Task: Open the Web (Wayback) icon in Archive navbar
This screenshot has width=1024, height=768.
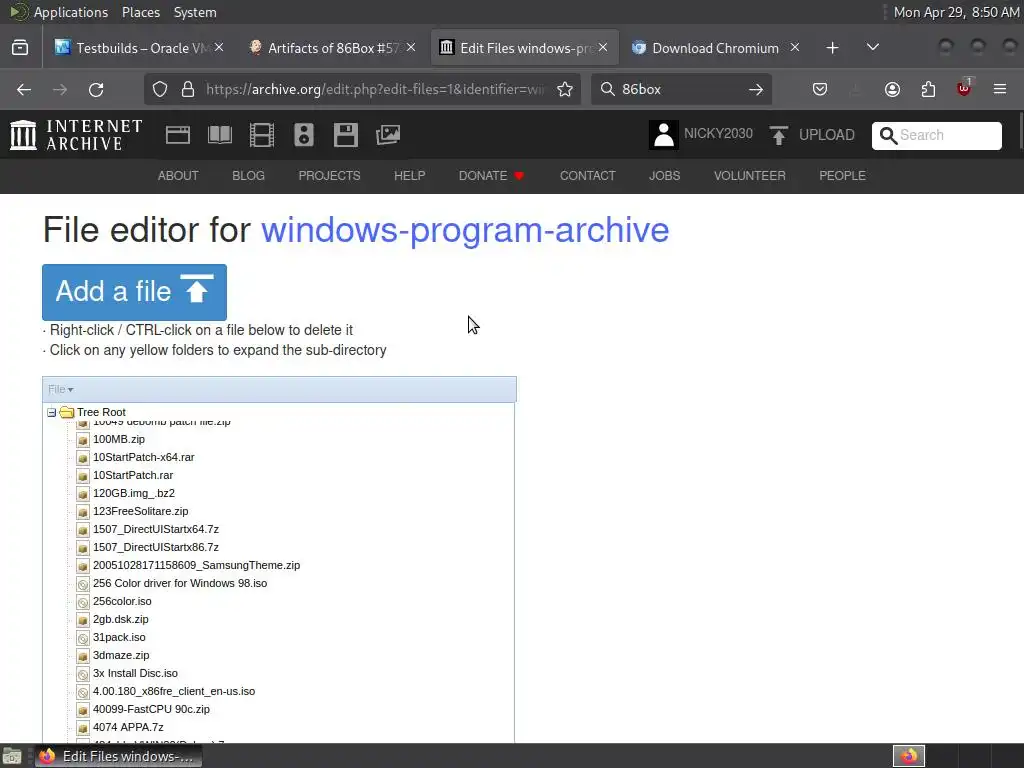Action: pos(178,135)
